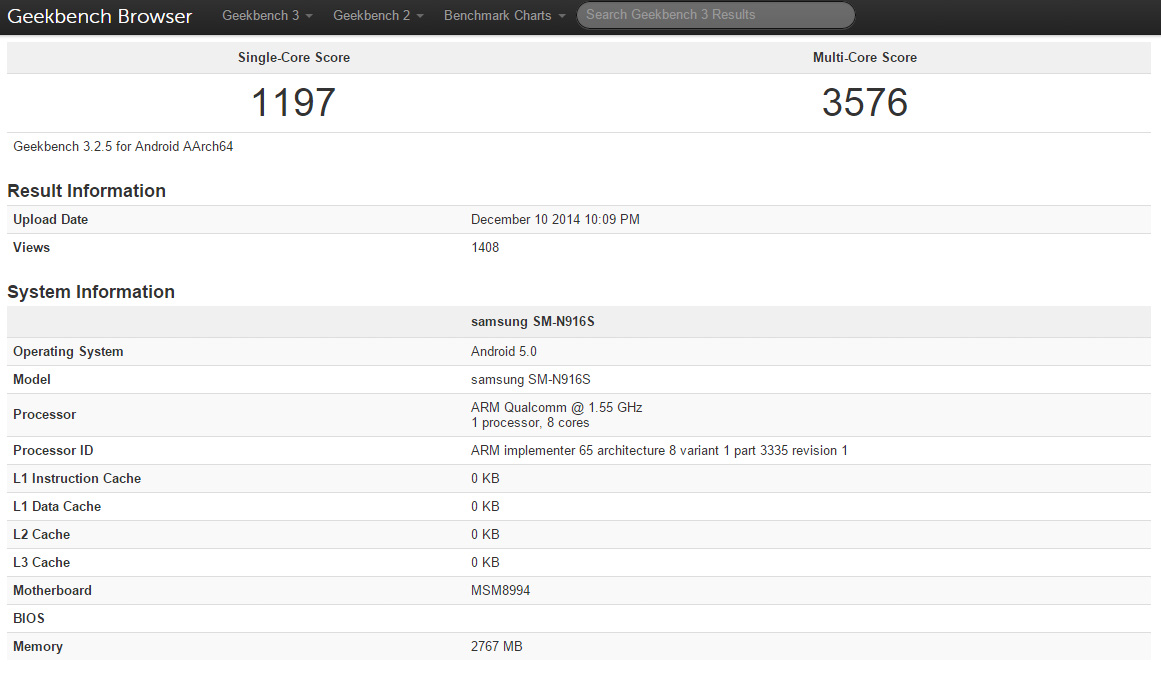
Task: Select the views count 1408
Action: (x=485, y=248)
